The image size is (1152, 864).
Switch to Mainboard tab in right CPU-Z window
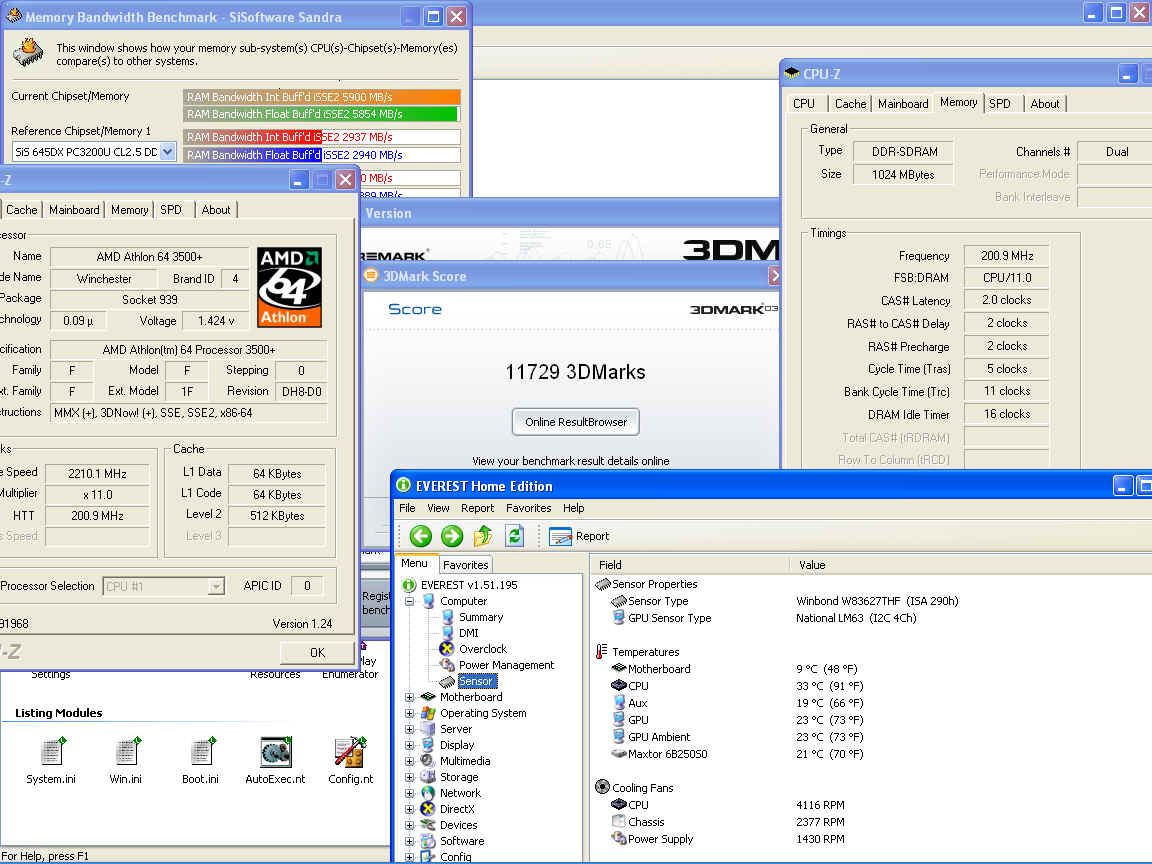[903, 104]
